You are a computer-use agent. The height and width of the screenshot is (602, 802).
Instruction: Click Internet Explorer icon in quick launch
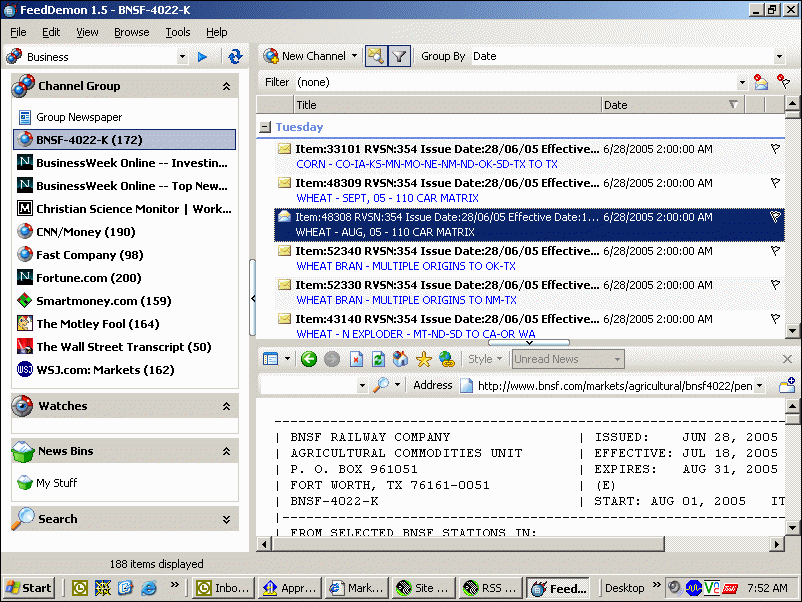tap(149, 588)
